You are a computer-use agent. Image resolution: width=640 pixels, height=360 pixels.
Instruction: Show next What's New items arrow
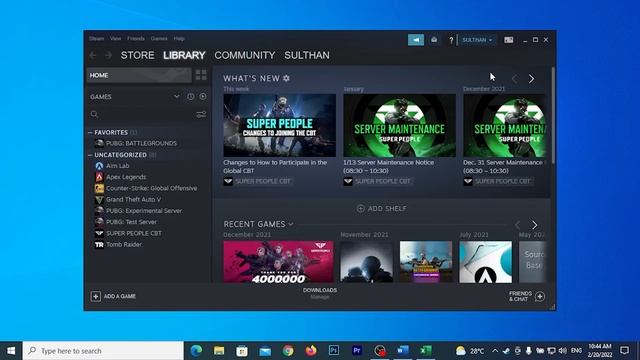pos(531,79)
